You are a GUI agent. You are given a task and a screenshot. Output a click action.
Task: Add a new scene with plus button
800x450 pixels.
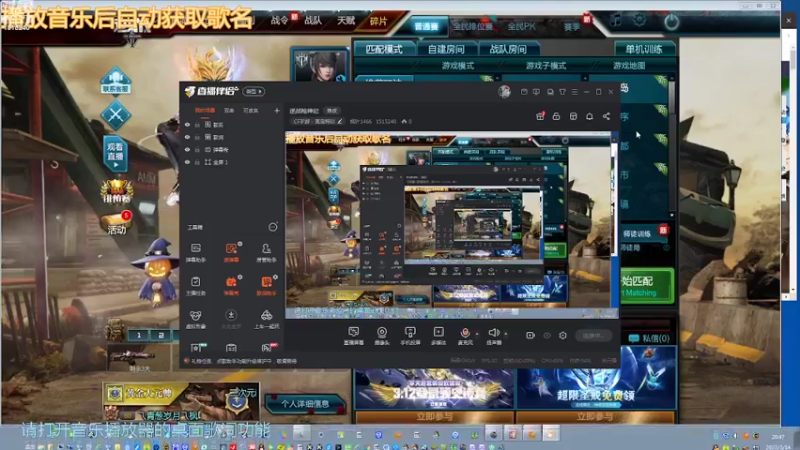(x=277, y=110)
